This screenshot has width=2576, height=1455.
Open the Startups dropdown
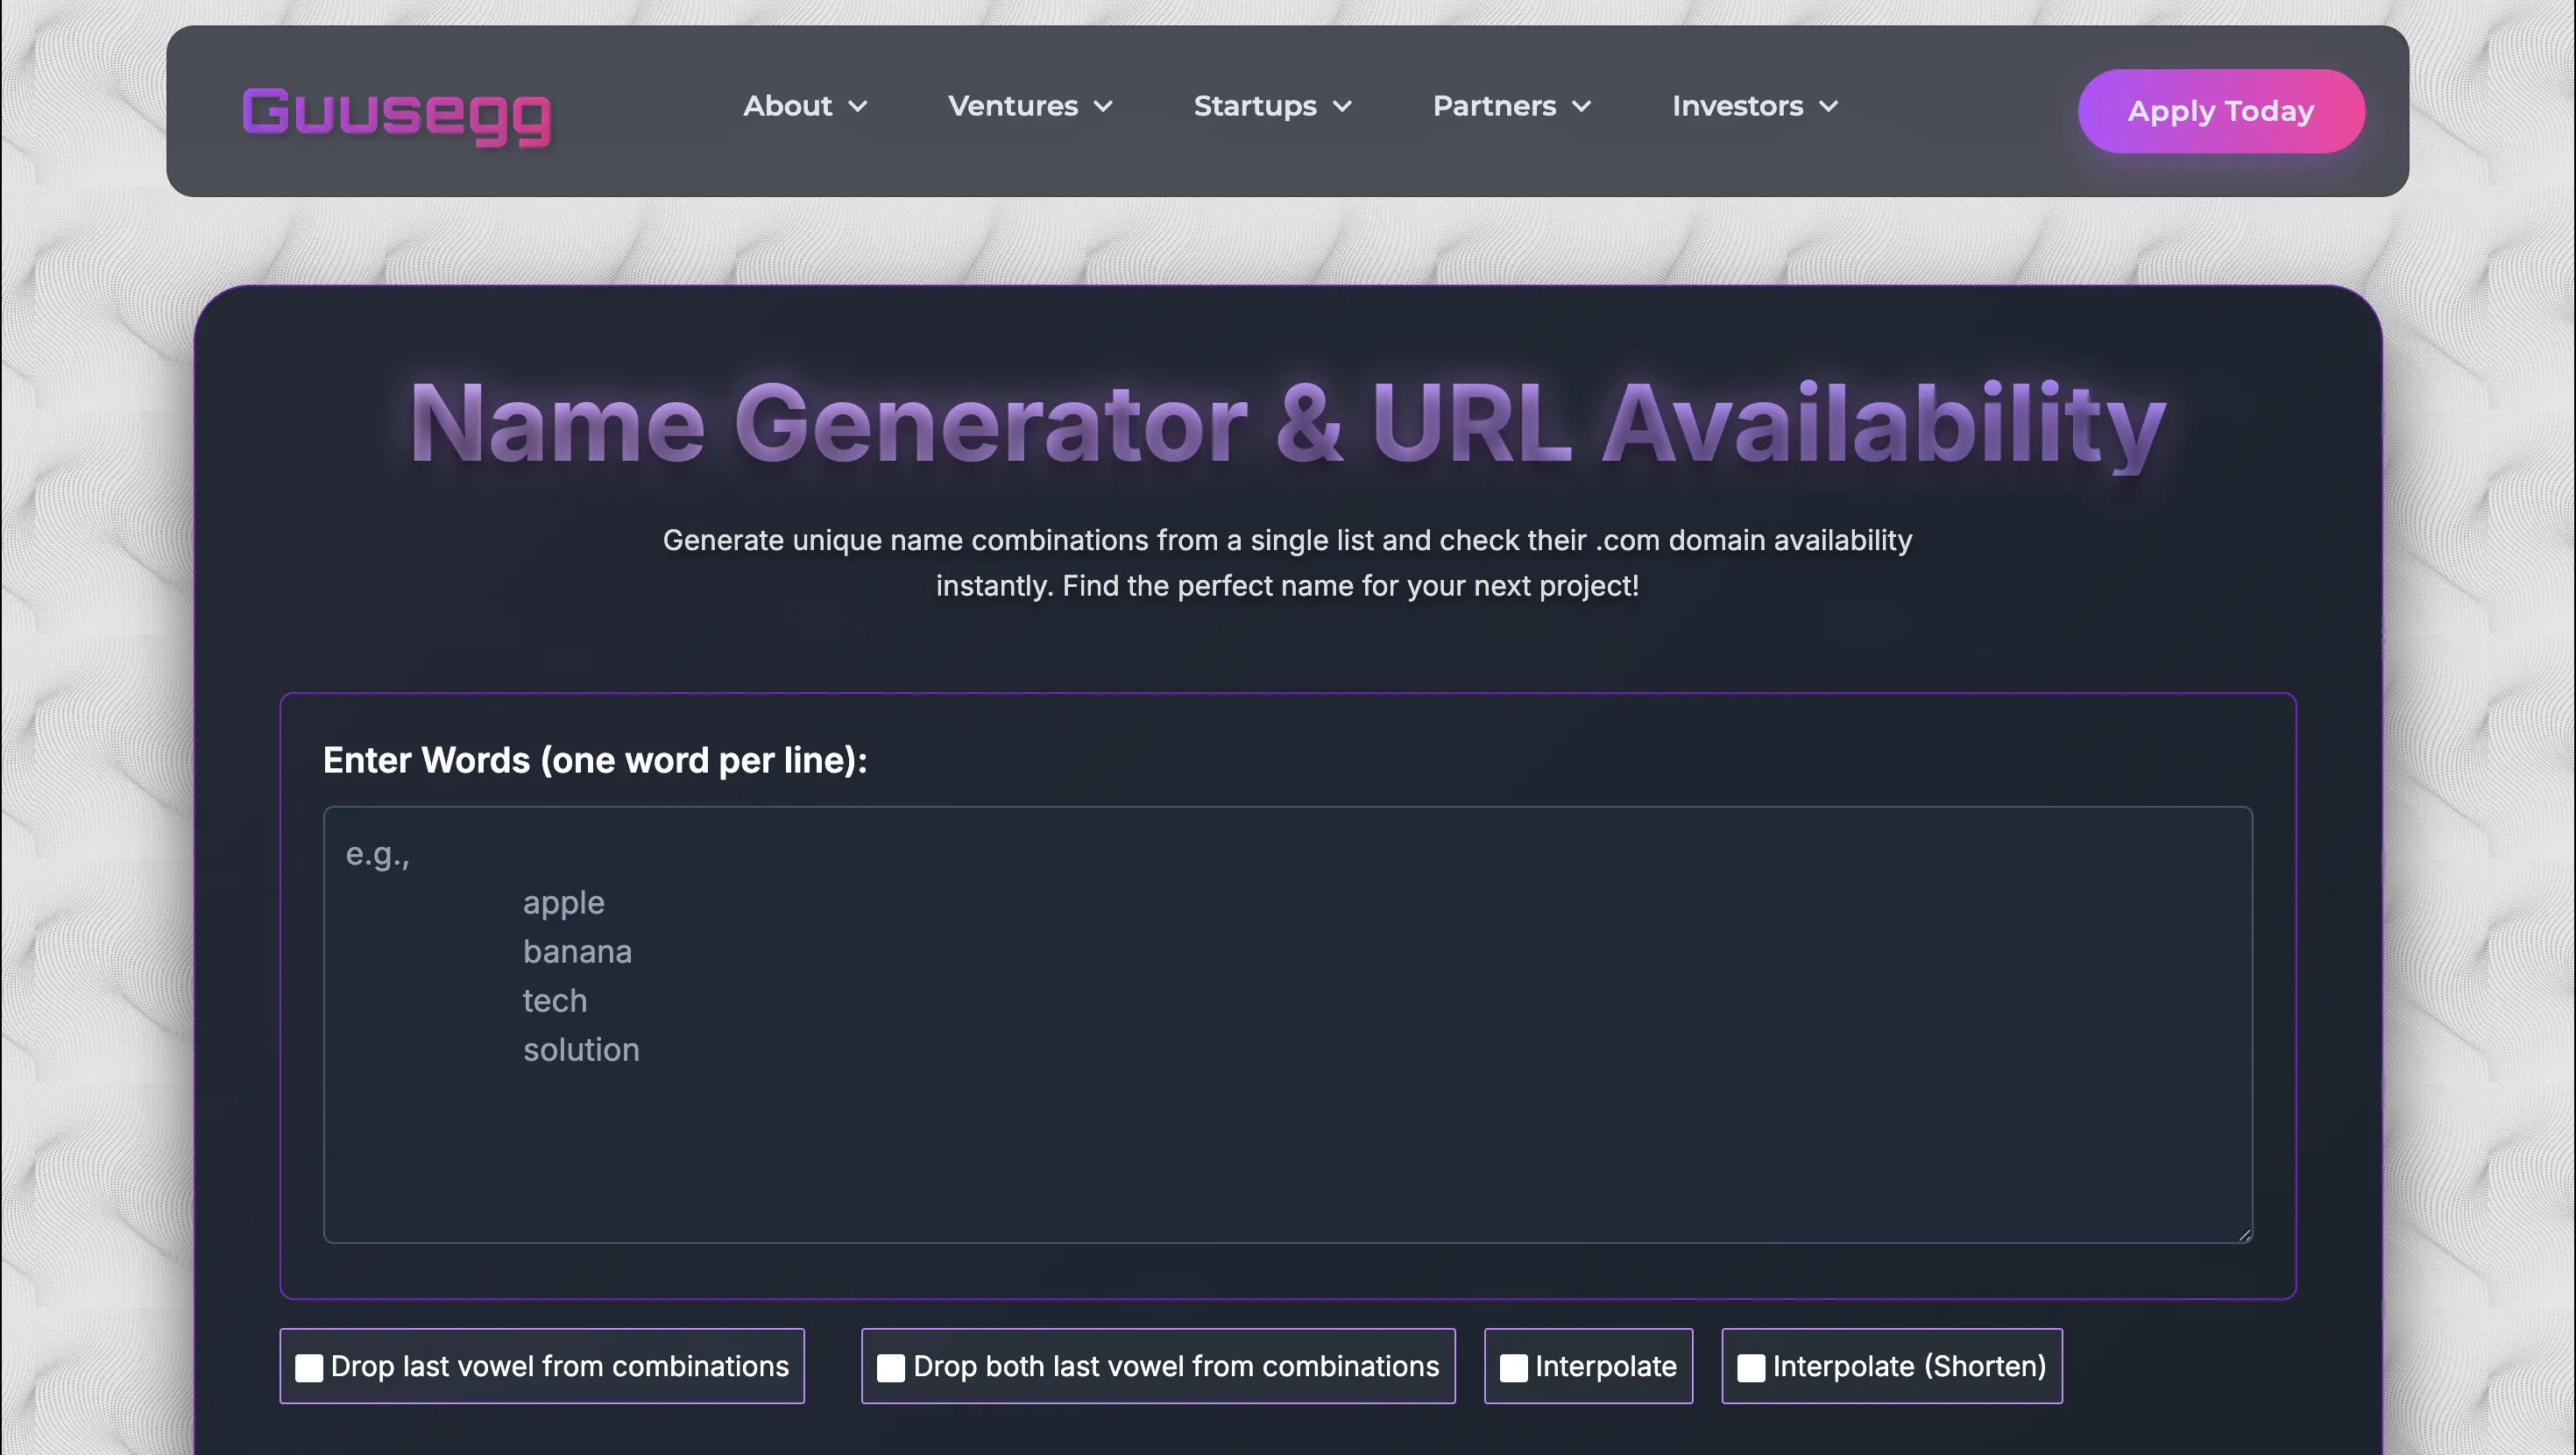pos(1255,106)
